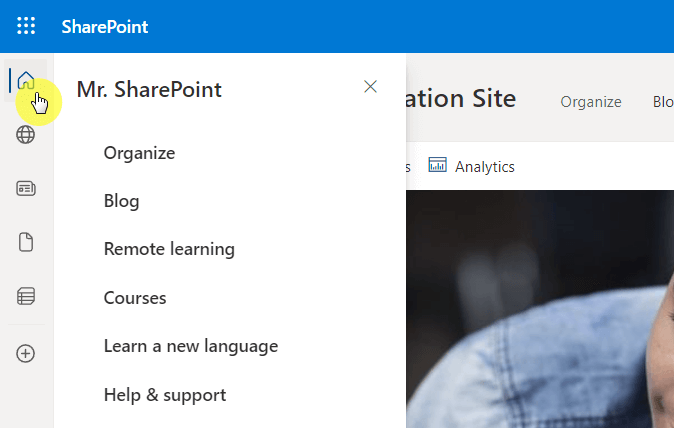The width and height of the screenshot is (674, 428).
Task: Open Courses link in panel
Action: (135, 298)
